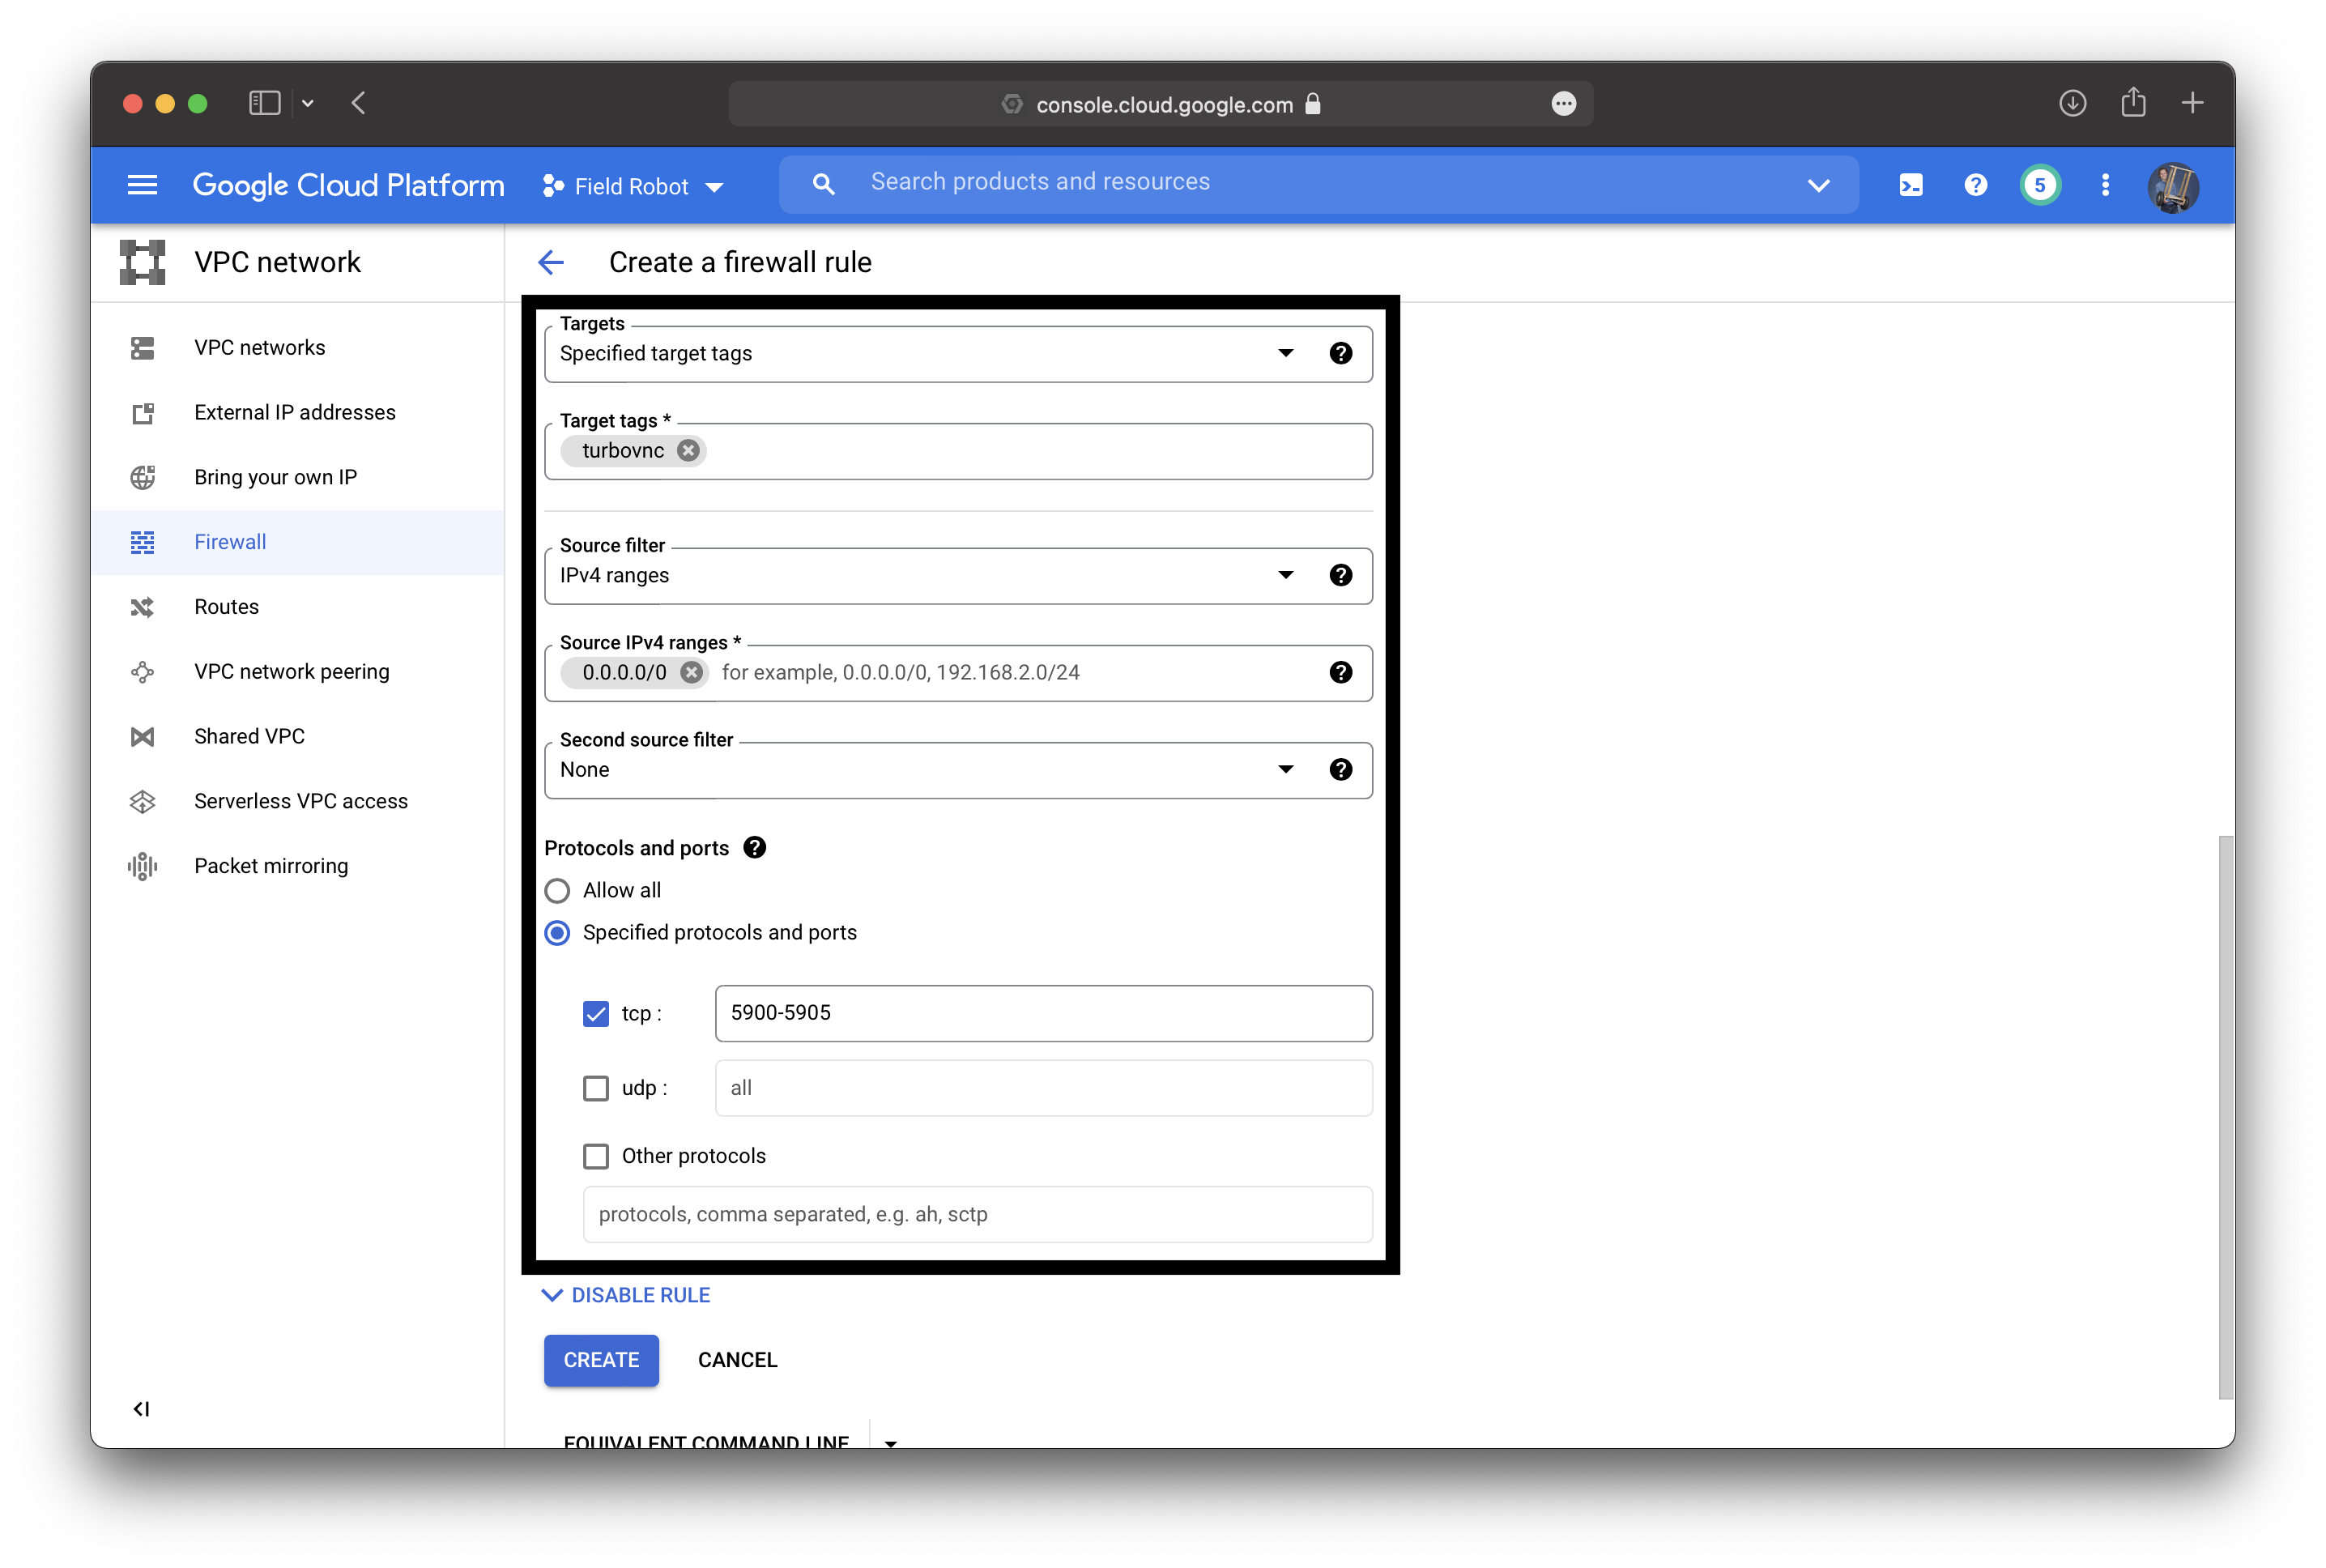The image size is (2326, 1568).
Task: Click the search magnifier icon
Action: [x=823, y=184]
